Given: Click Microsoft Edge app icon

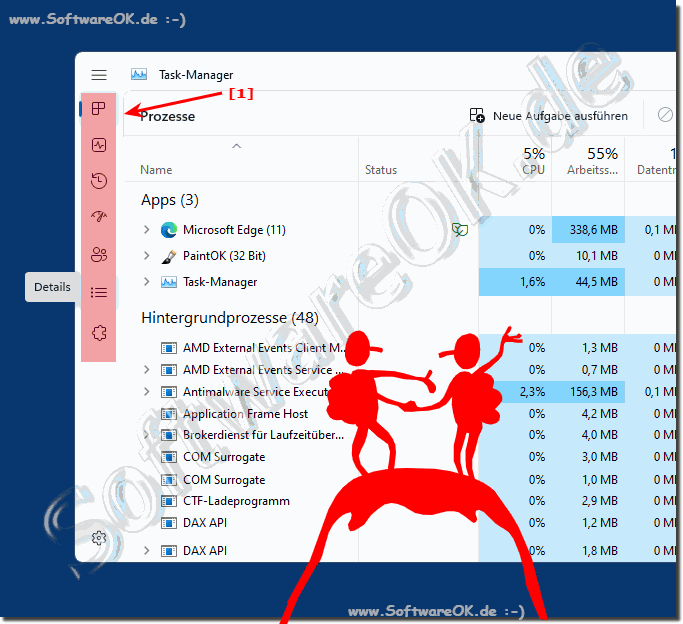Looking at the screenshot, I should tap(169, 230).
